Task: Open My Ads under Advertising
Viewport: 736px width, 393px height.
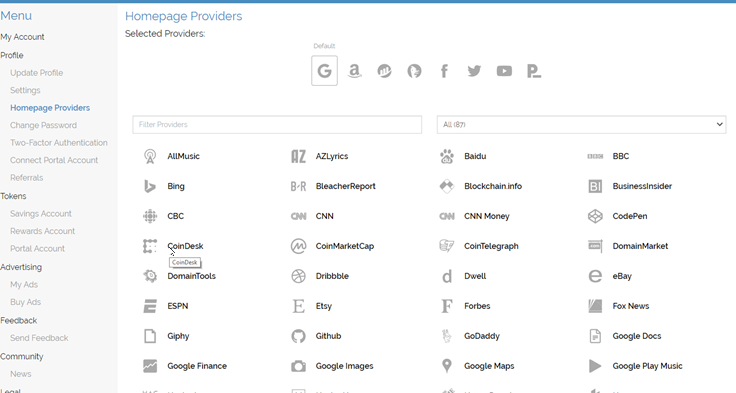Action: coord(24,285)
